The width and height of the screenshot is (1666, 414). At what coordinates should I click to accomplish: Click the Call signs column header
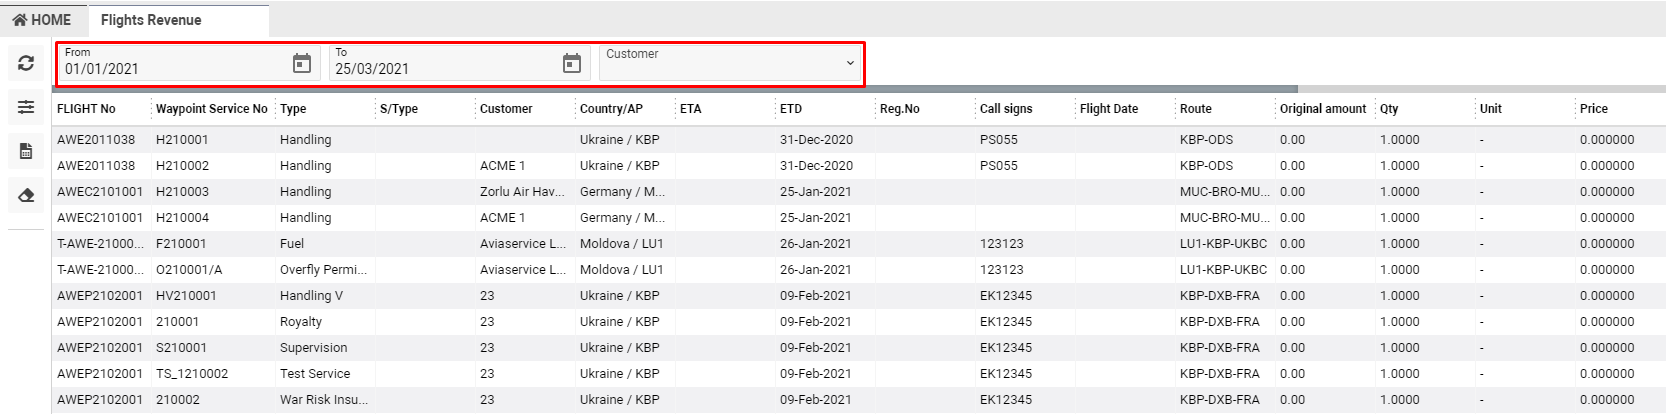point(1006,109)
